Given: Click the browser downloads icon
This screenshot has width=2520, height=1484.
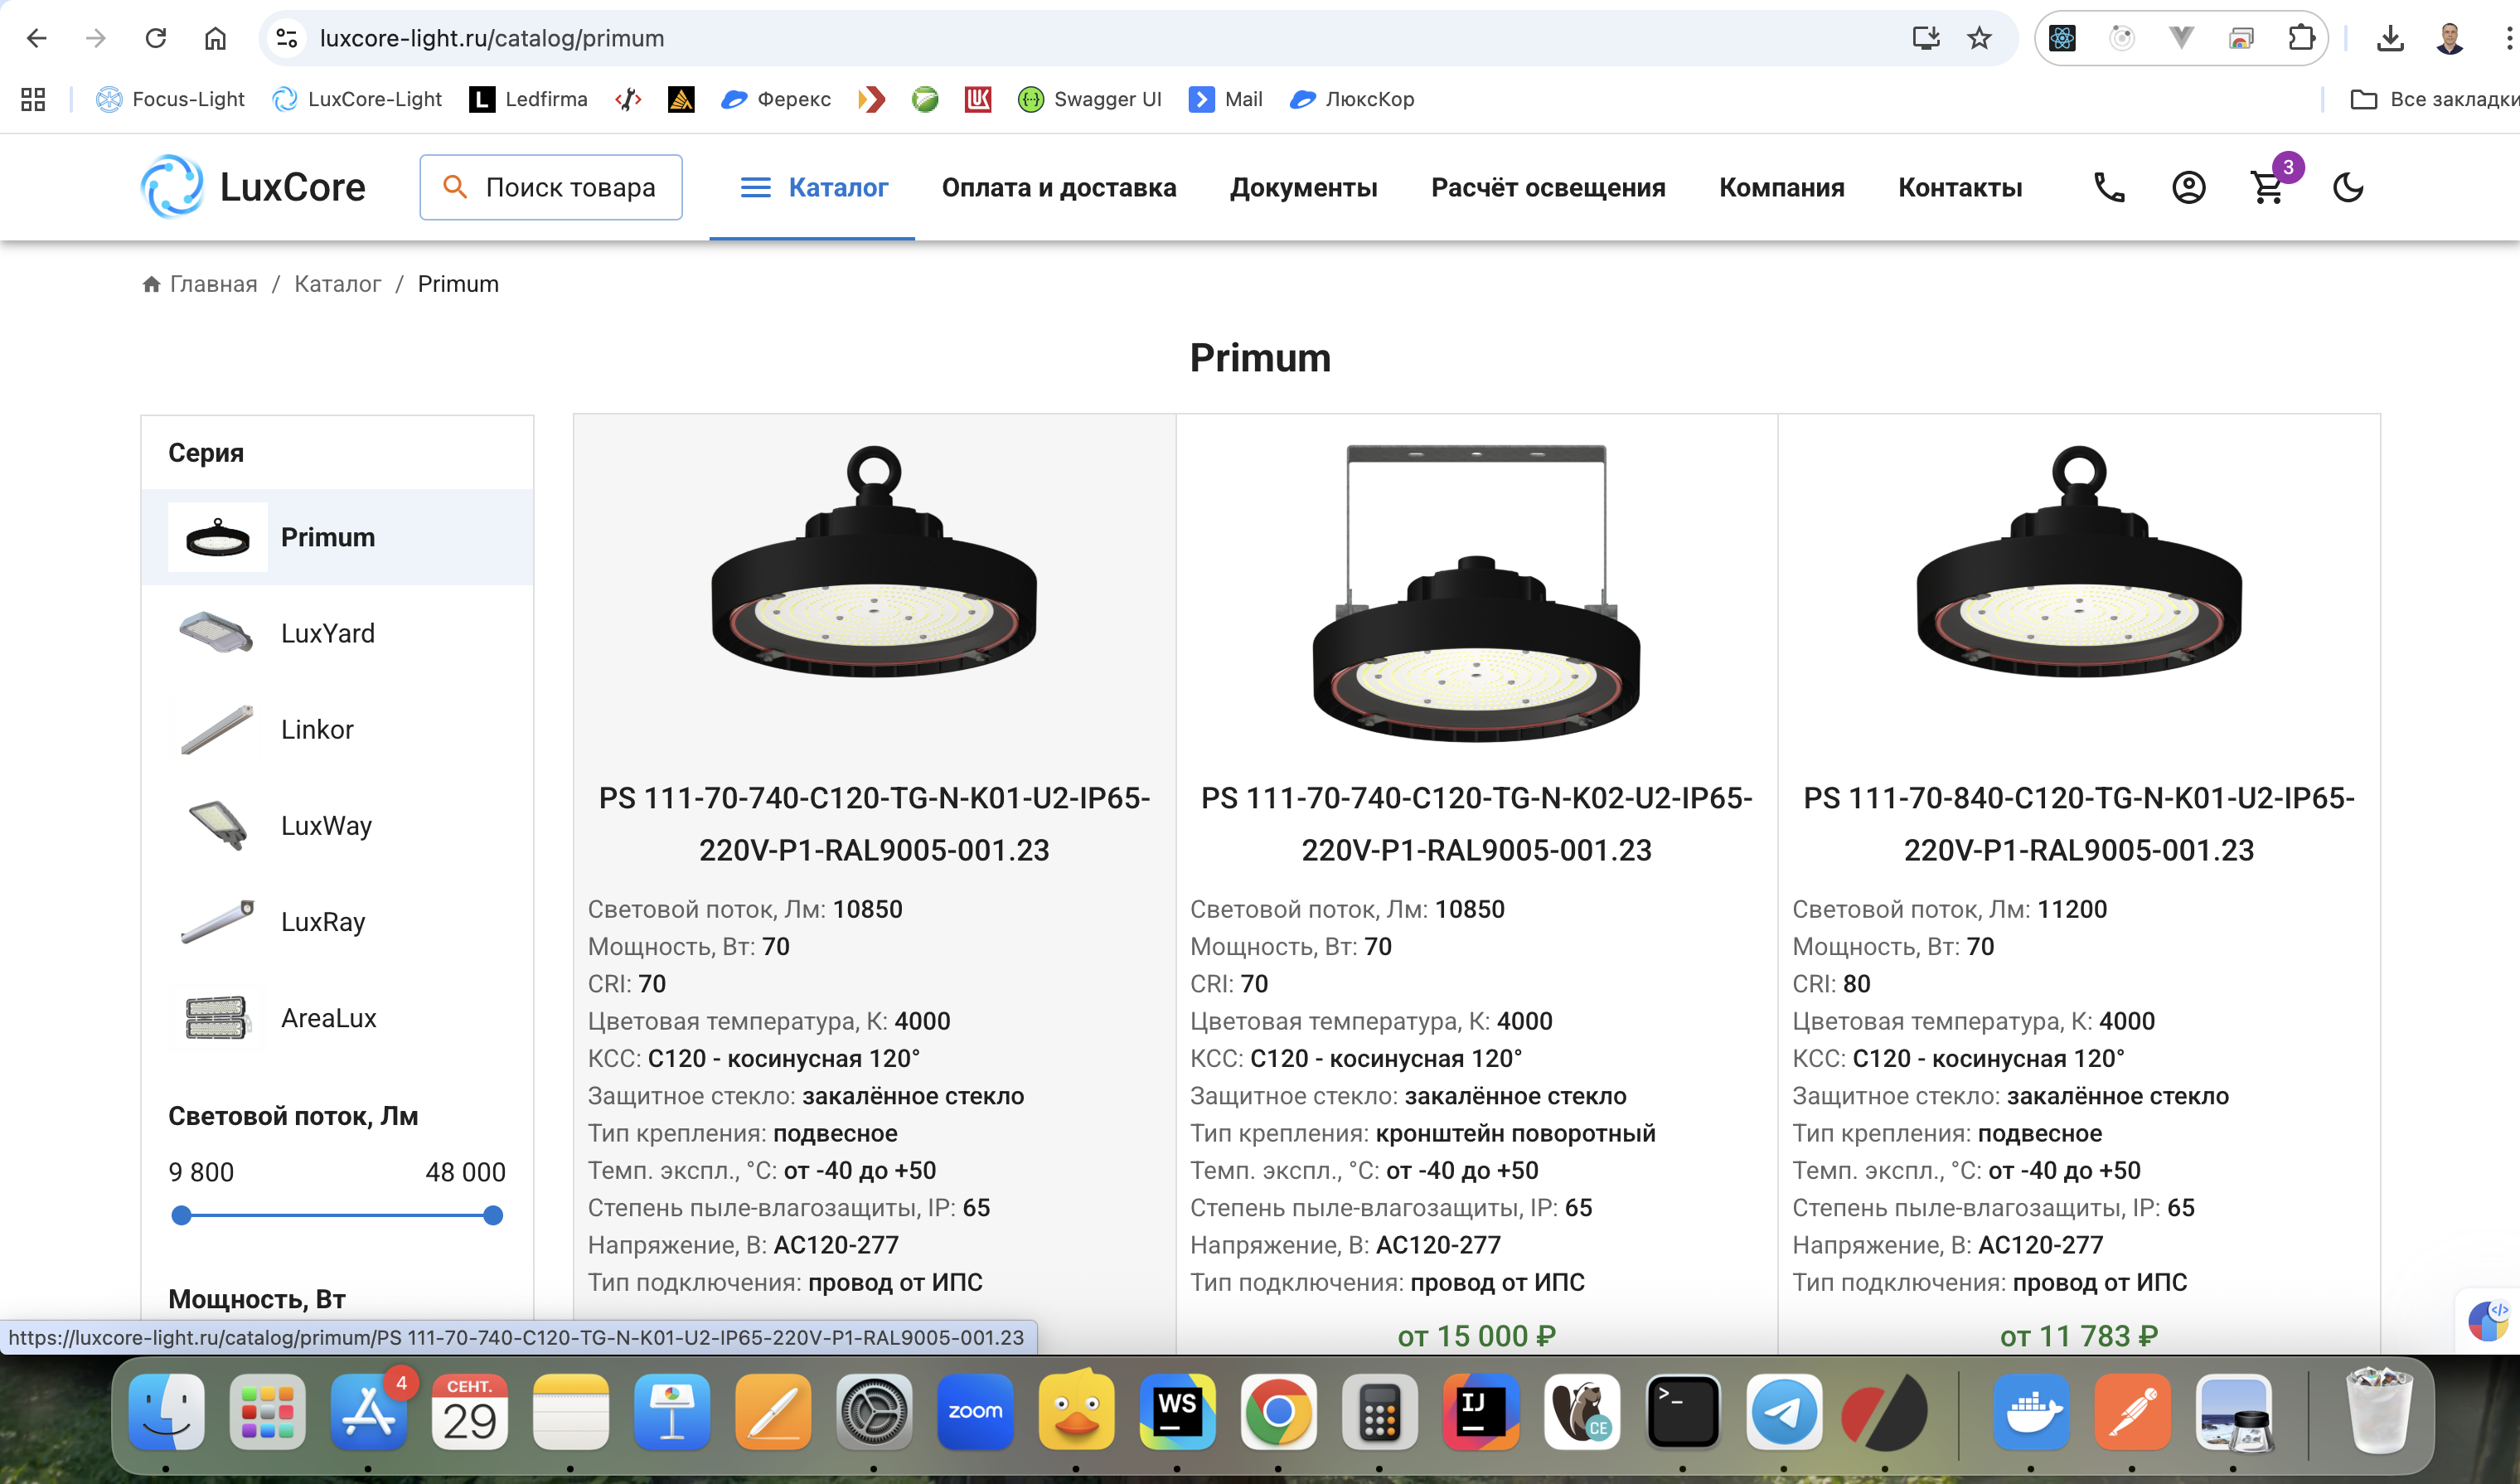Looking at the screenshot, I should pos(2389,38).
